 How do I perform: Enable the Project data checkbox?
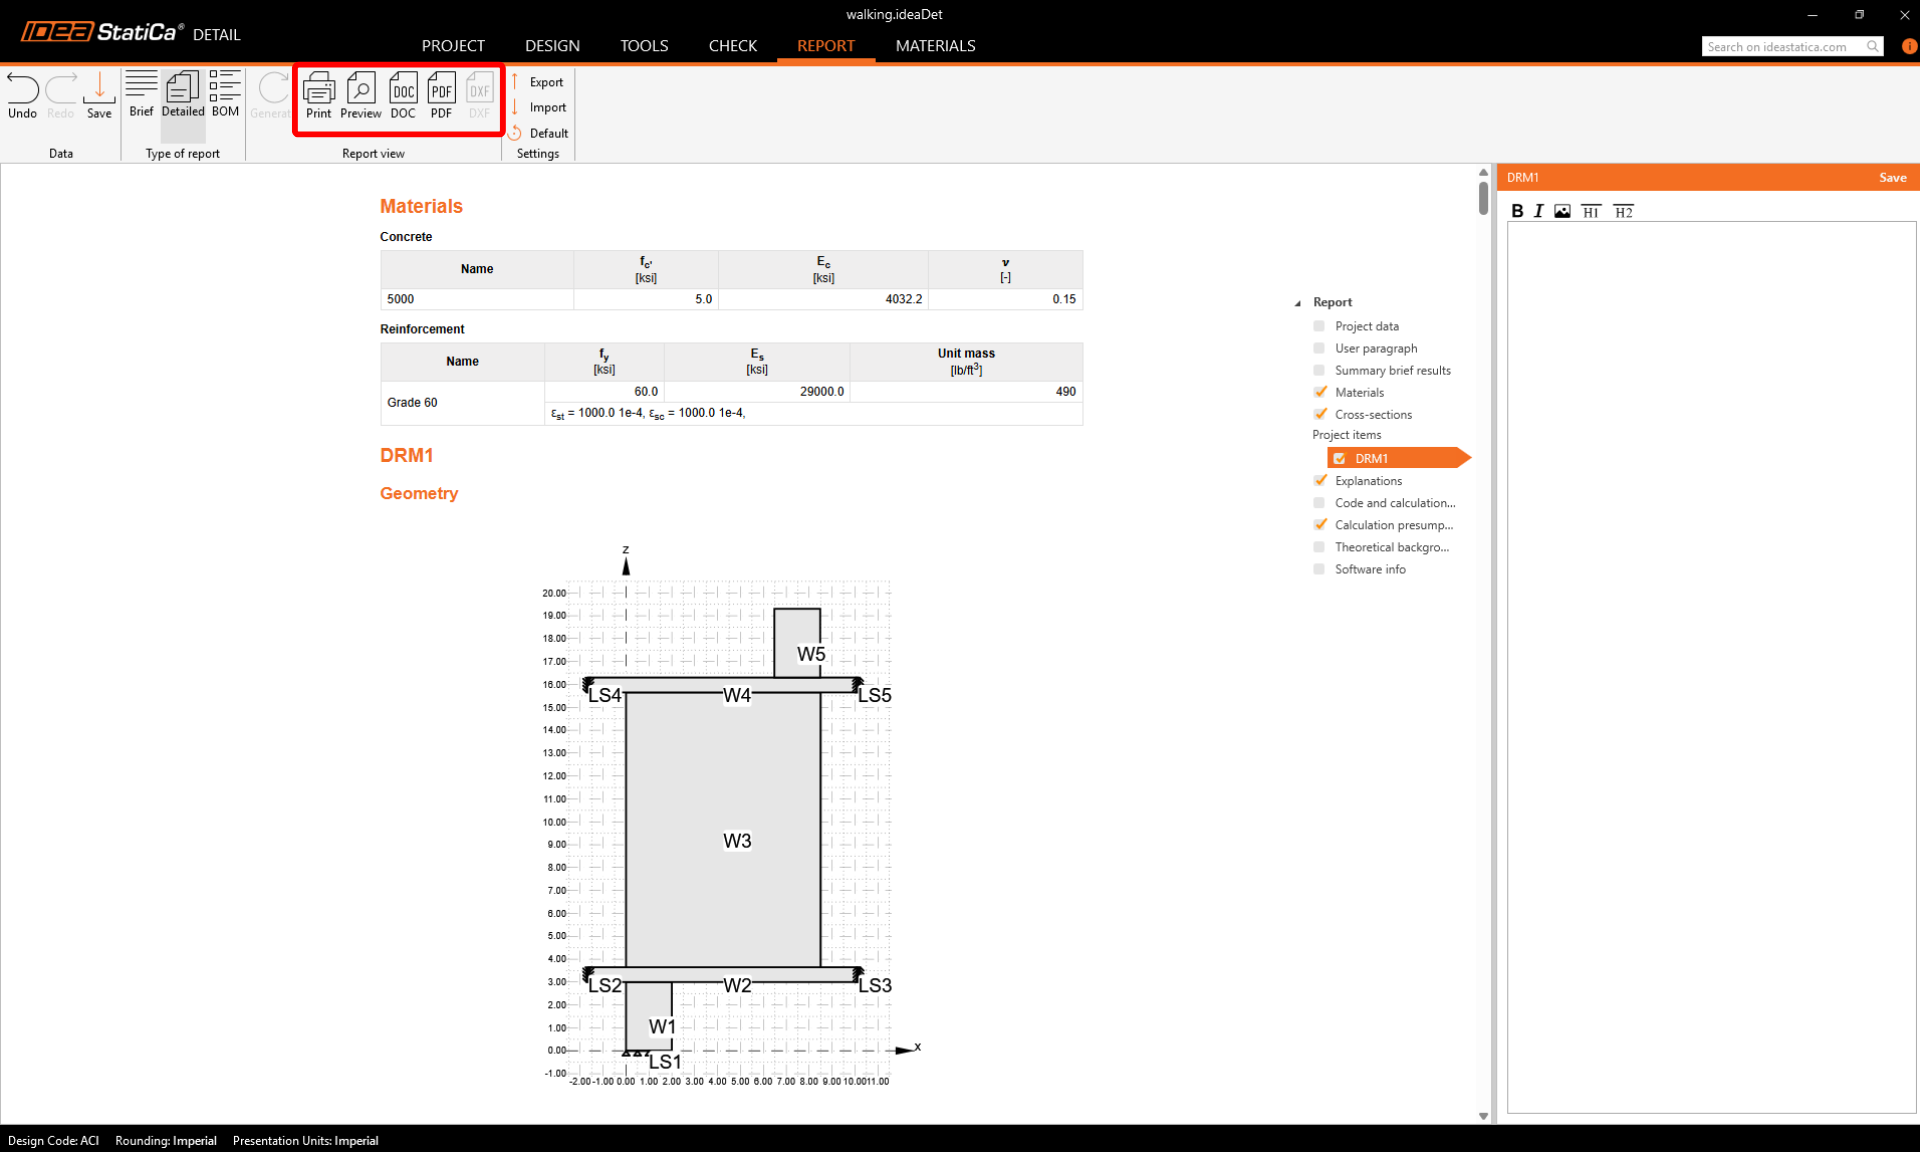(x=1319, y=326)
